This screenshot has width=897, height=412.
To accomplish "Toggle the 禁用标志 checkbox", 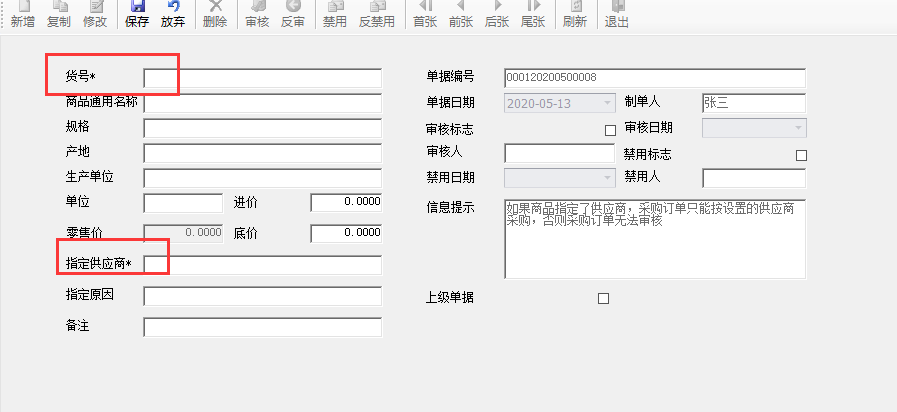I will click(x=801, y=155).
